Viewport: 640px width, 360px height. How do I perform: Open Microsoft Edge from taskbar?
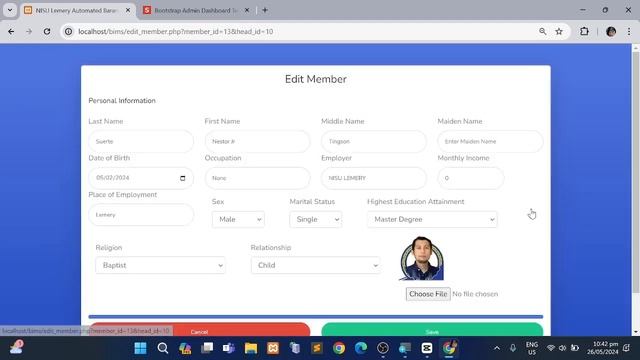point(361,348)
